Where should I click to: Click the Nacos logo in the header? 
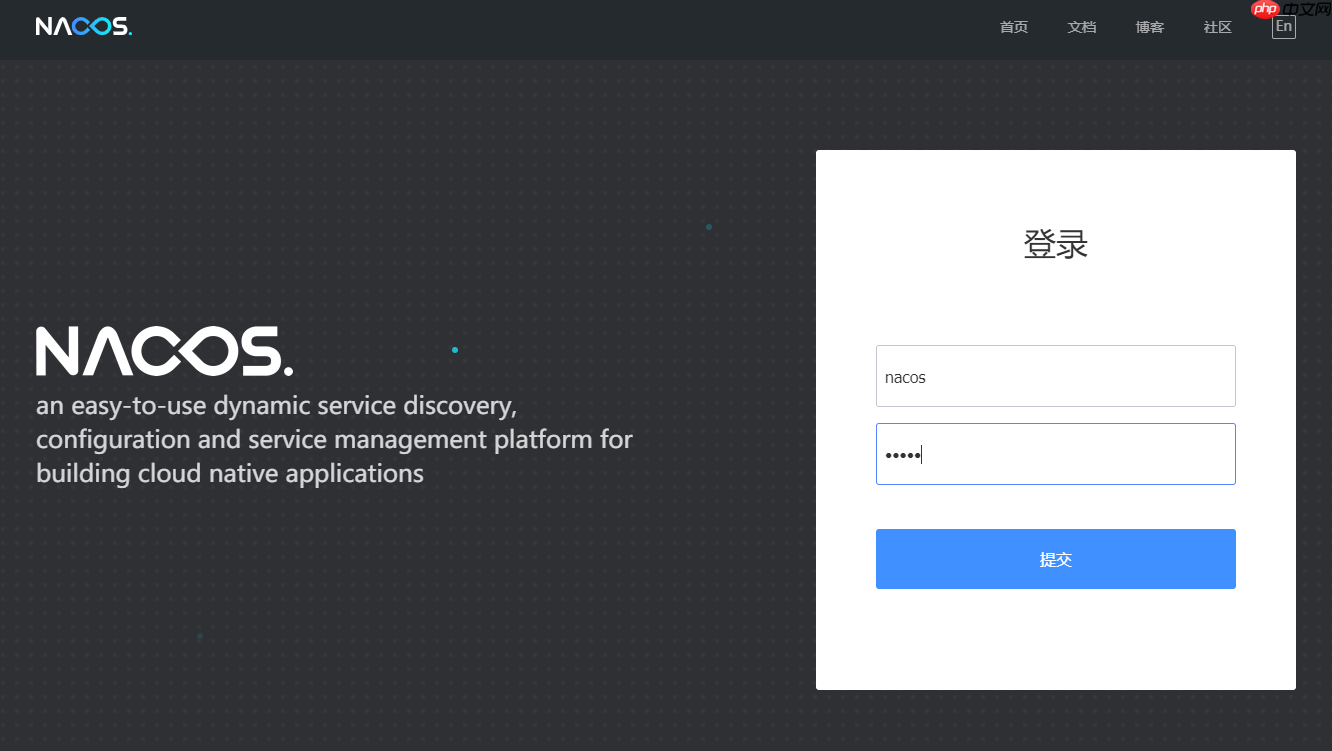click(x=84, y=27)
